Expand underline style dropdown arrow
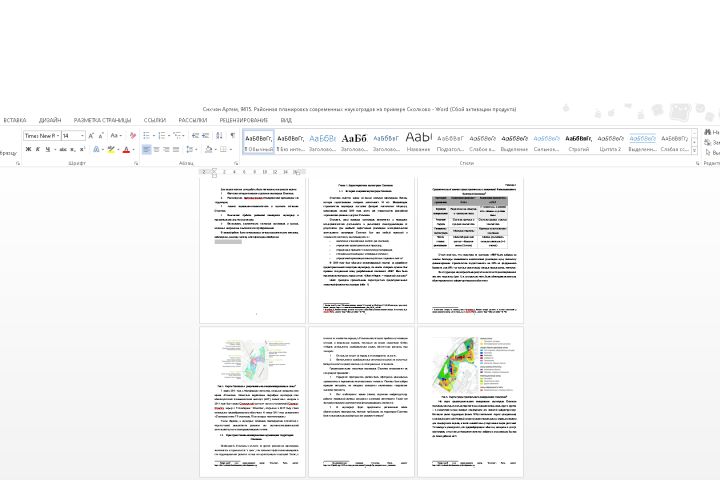The width and height of the screenshot is (720, 480). coord(55,149)
